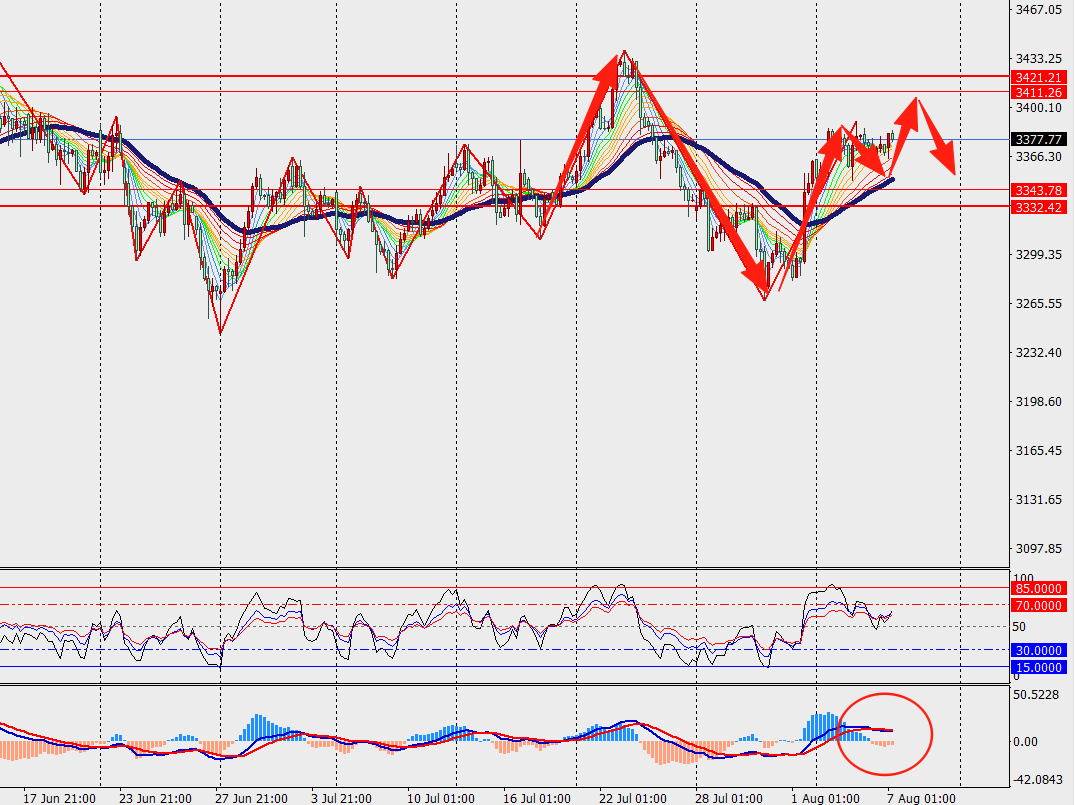Click the 3 Jul 21:00 time label

341,798
